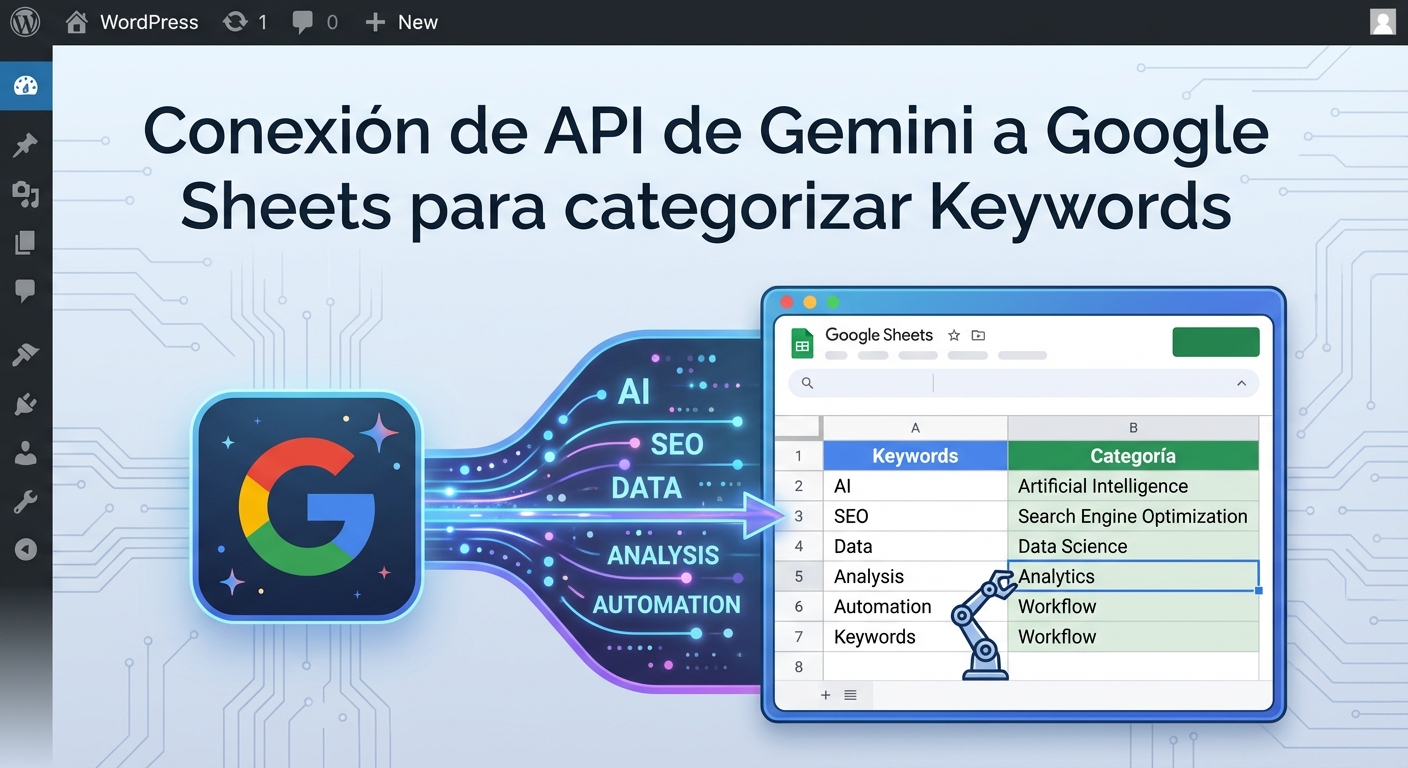
Task: Click the green button in Sheets window
Action: point(1215,342)
